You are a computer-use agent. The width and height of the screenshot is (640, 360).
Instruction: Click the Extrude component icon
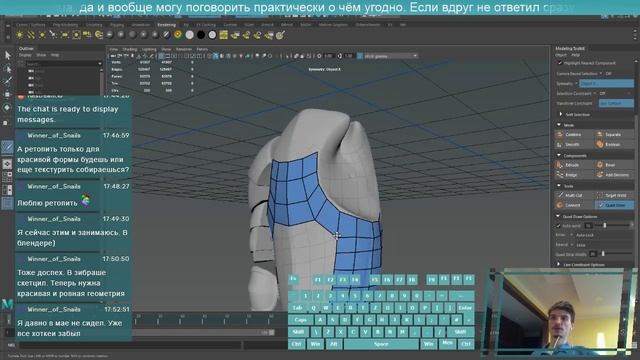[559, 165]
